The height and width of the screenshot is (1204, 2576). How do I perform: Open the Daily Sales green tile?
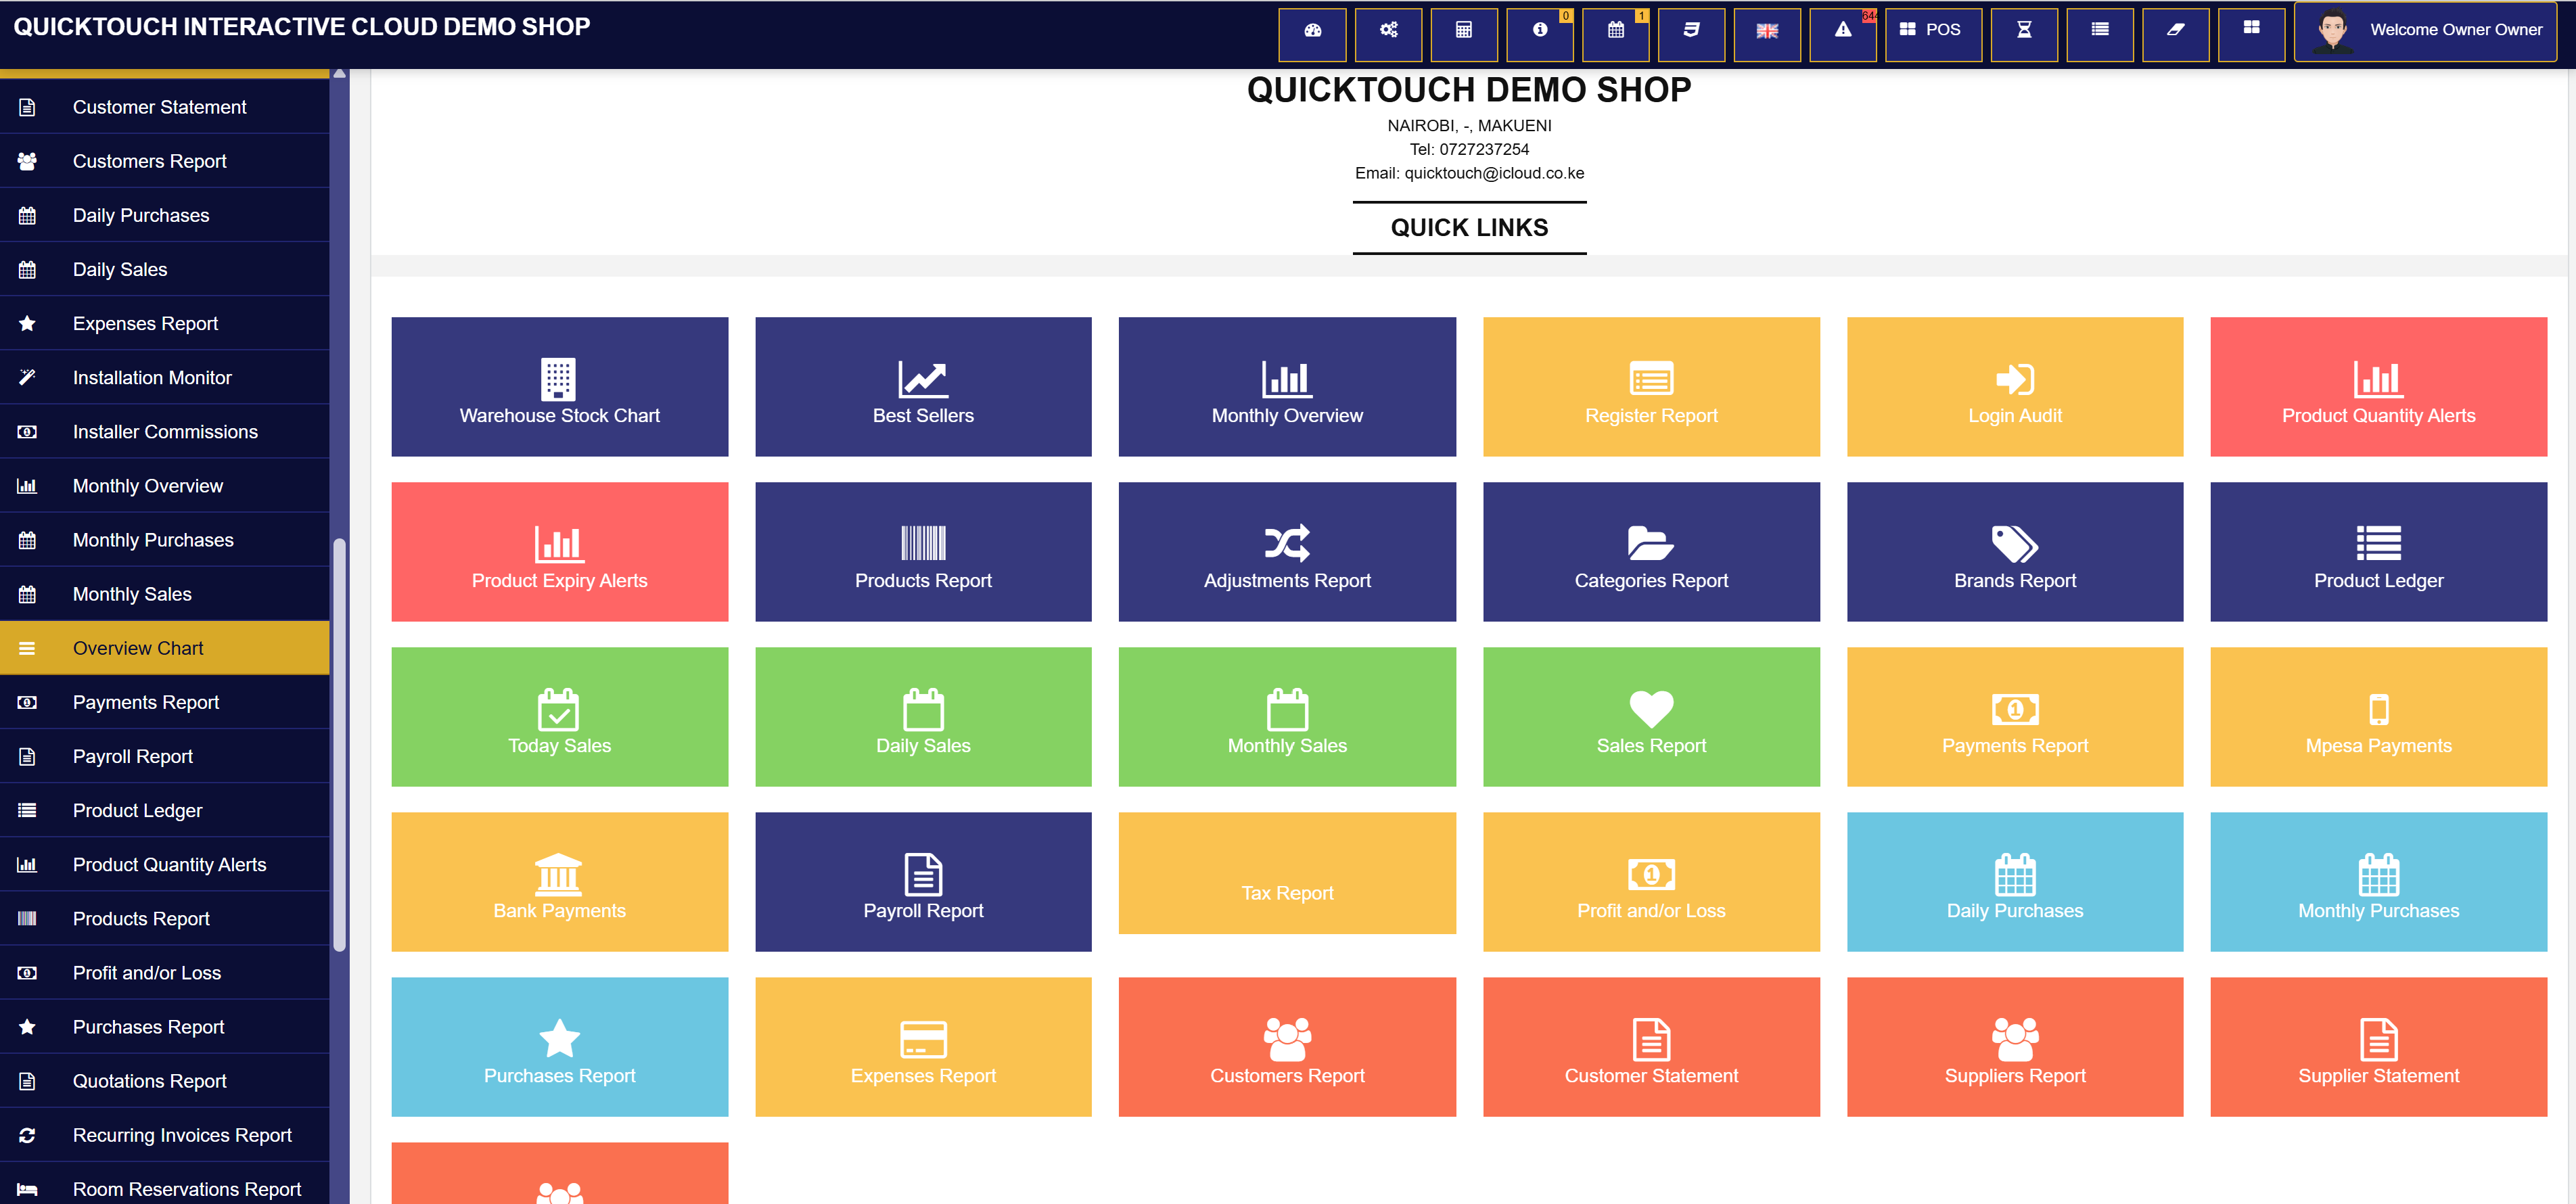pyautogui.click(x=923, y=717)
